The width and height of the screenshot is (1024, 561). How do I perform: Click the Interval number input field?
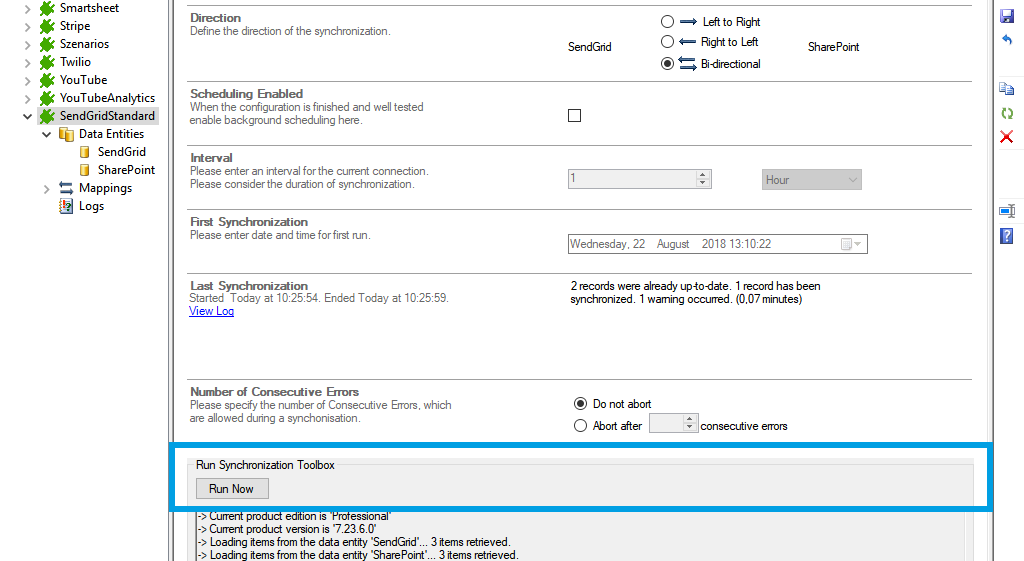(632, 179)
